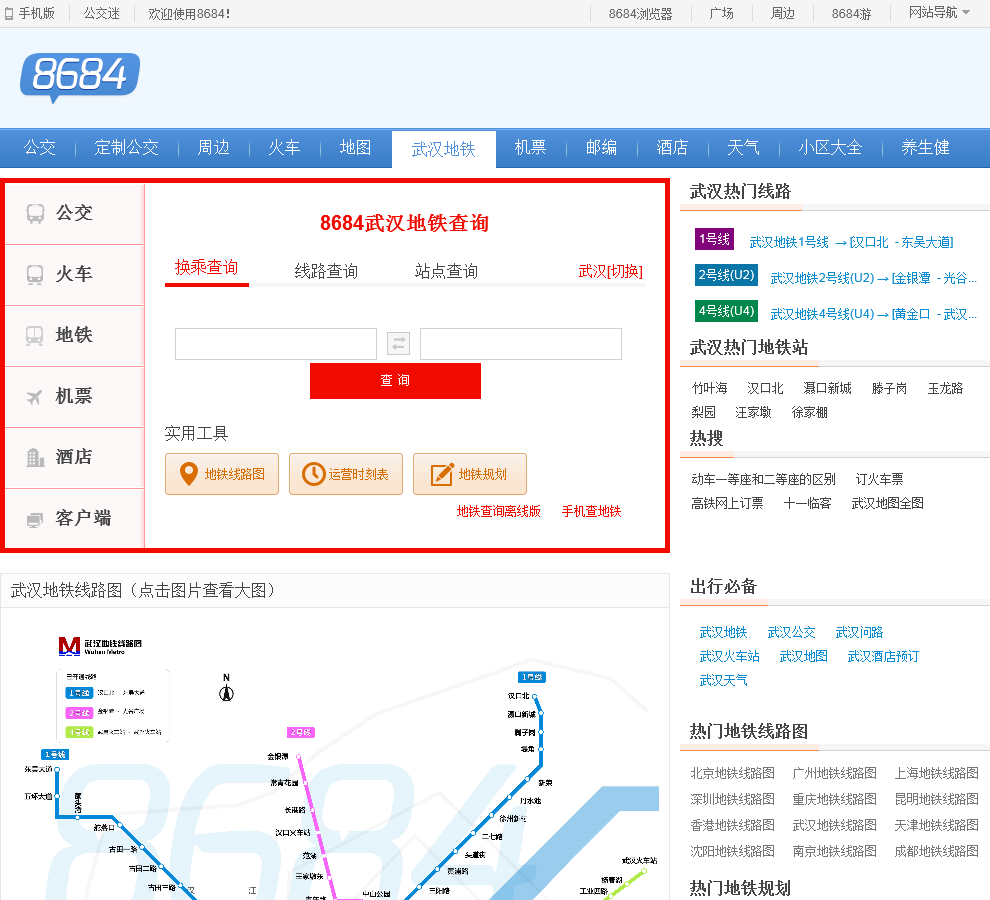Viewport: 990px width, 900px height.
Task: Open 武汉问路 link
Action: tap(859, 632)
